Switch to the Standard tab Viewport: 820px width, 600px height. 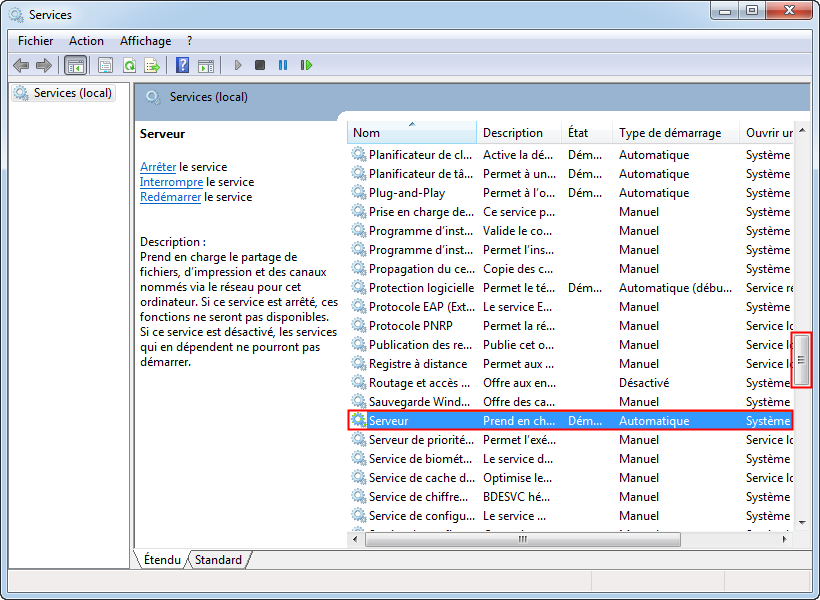click(x=218, y=560)
